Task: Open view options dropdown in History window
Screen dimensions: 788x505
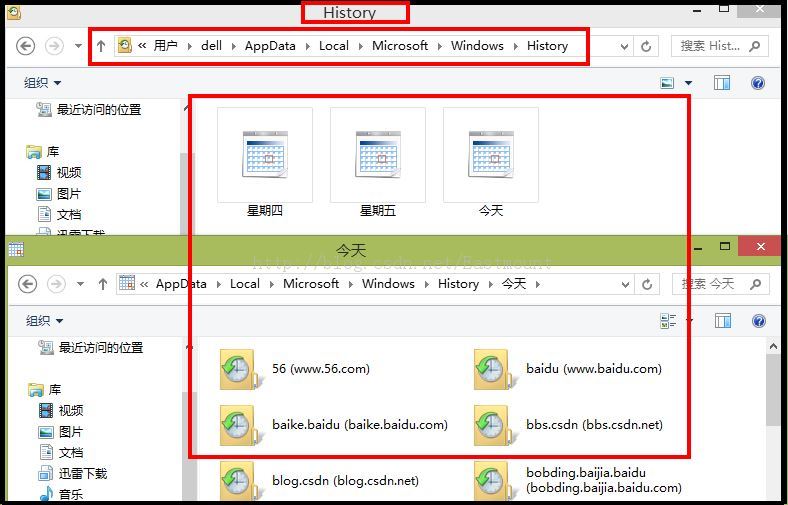Action: point(688,83)
